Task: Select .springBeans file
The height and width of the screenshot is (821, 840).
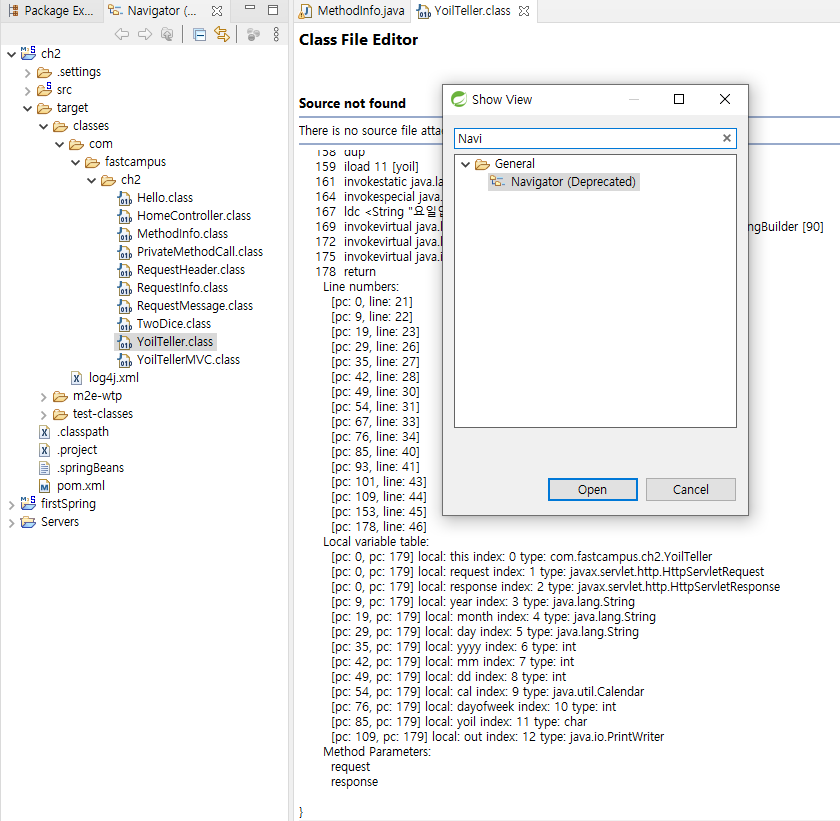Action: pyautogui.click(x=90, y=468)
